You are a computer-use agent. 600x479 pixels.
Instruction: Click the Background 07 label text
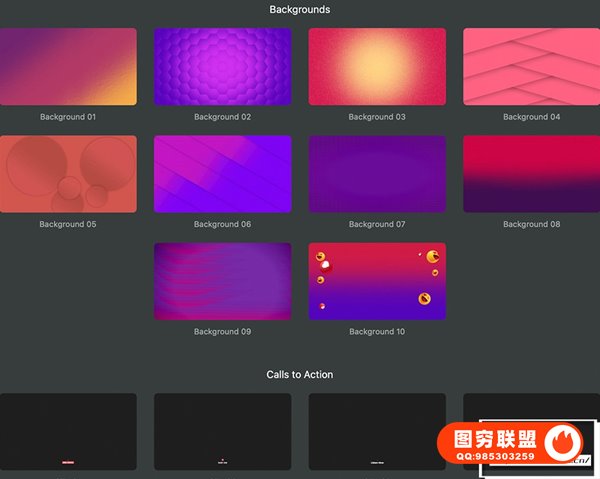click(377, 224)
